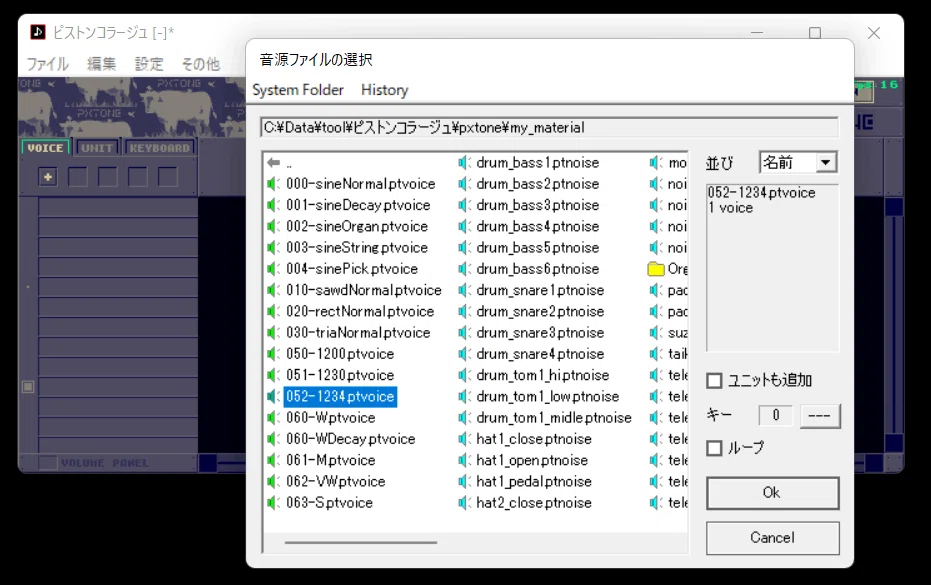Click speaker icon beside 000-sineNormal.ptvoice
The image size is (931, 585).
[x=273, y=184]
